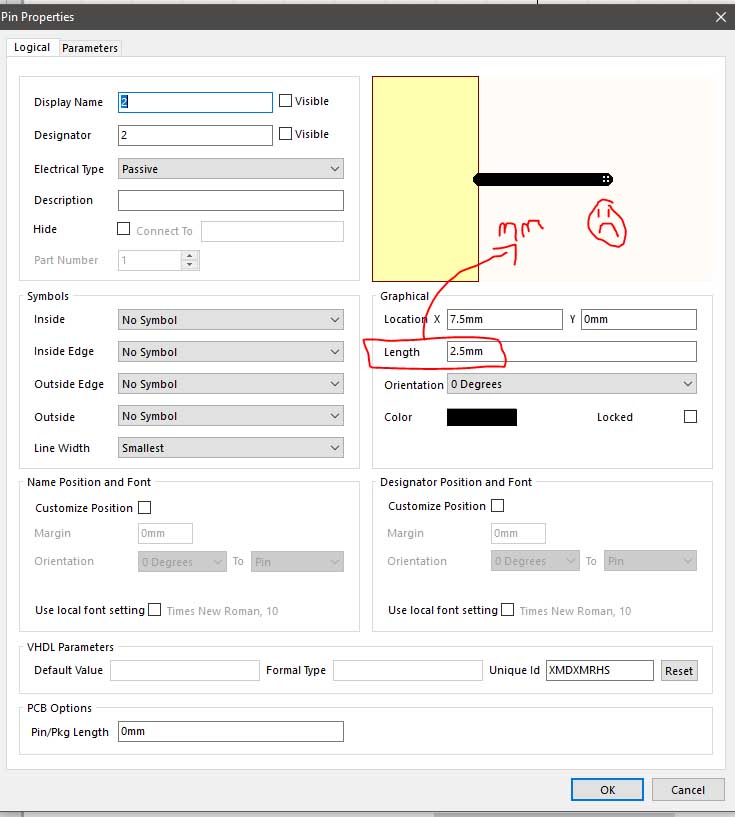
Task: Close the Pin Properties dialog
Action: pyautogui.click(x=720, y=16)
